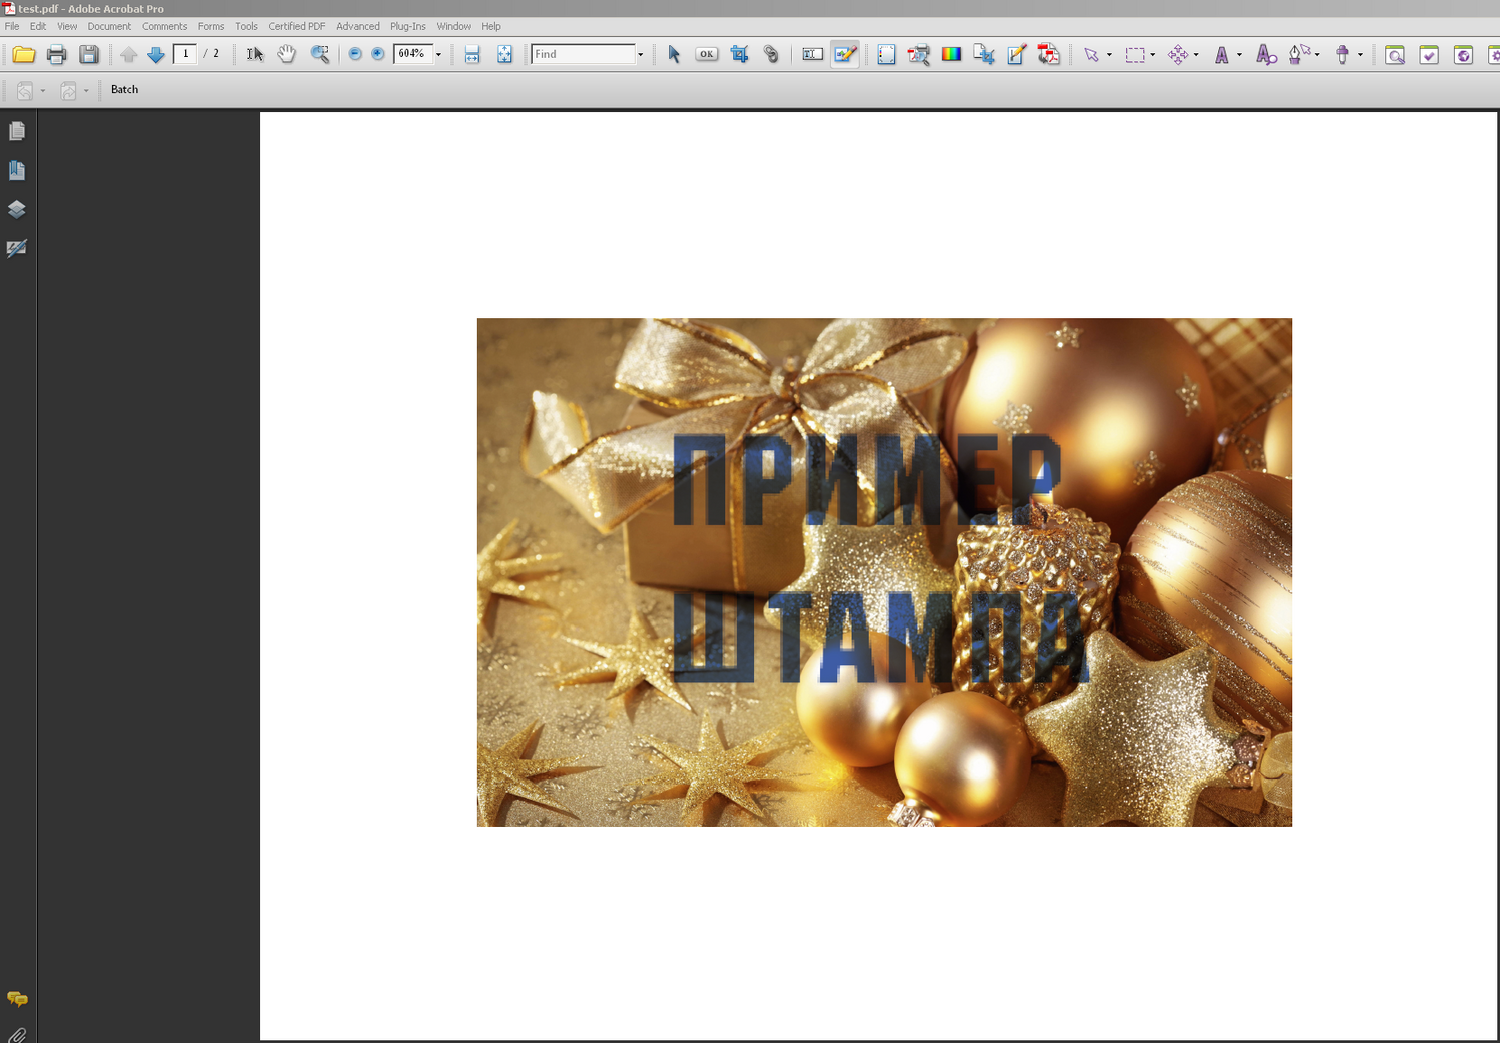Choose the text Select tool
The height and width of the screenshot is (1043, 1500).
coord(255,54)
